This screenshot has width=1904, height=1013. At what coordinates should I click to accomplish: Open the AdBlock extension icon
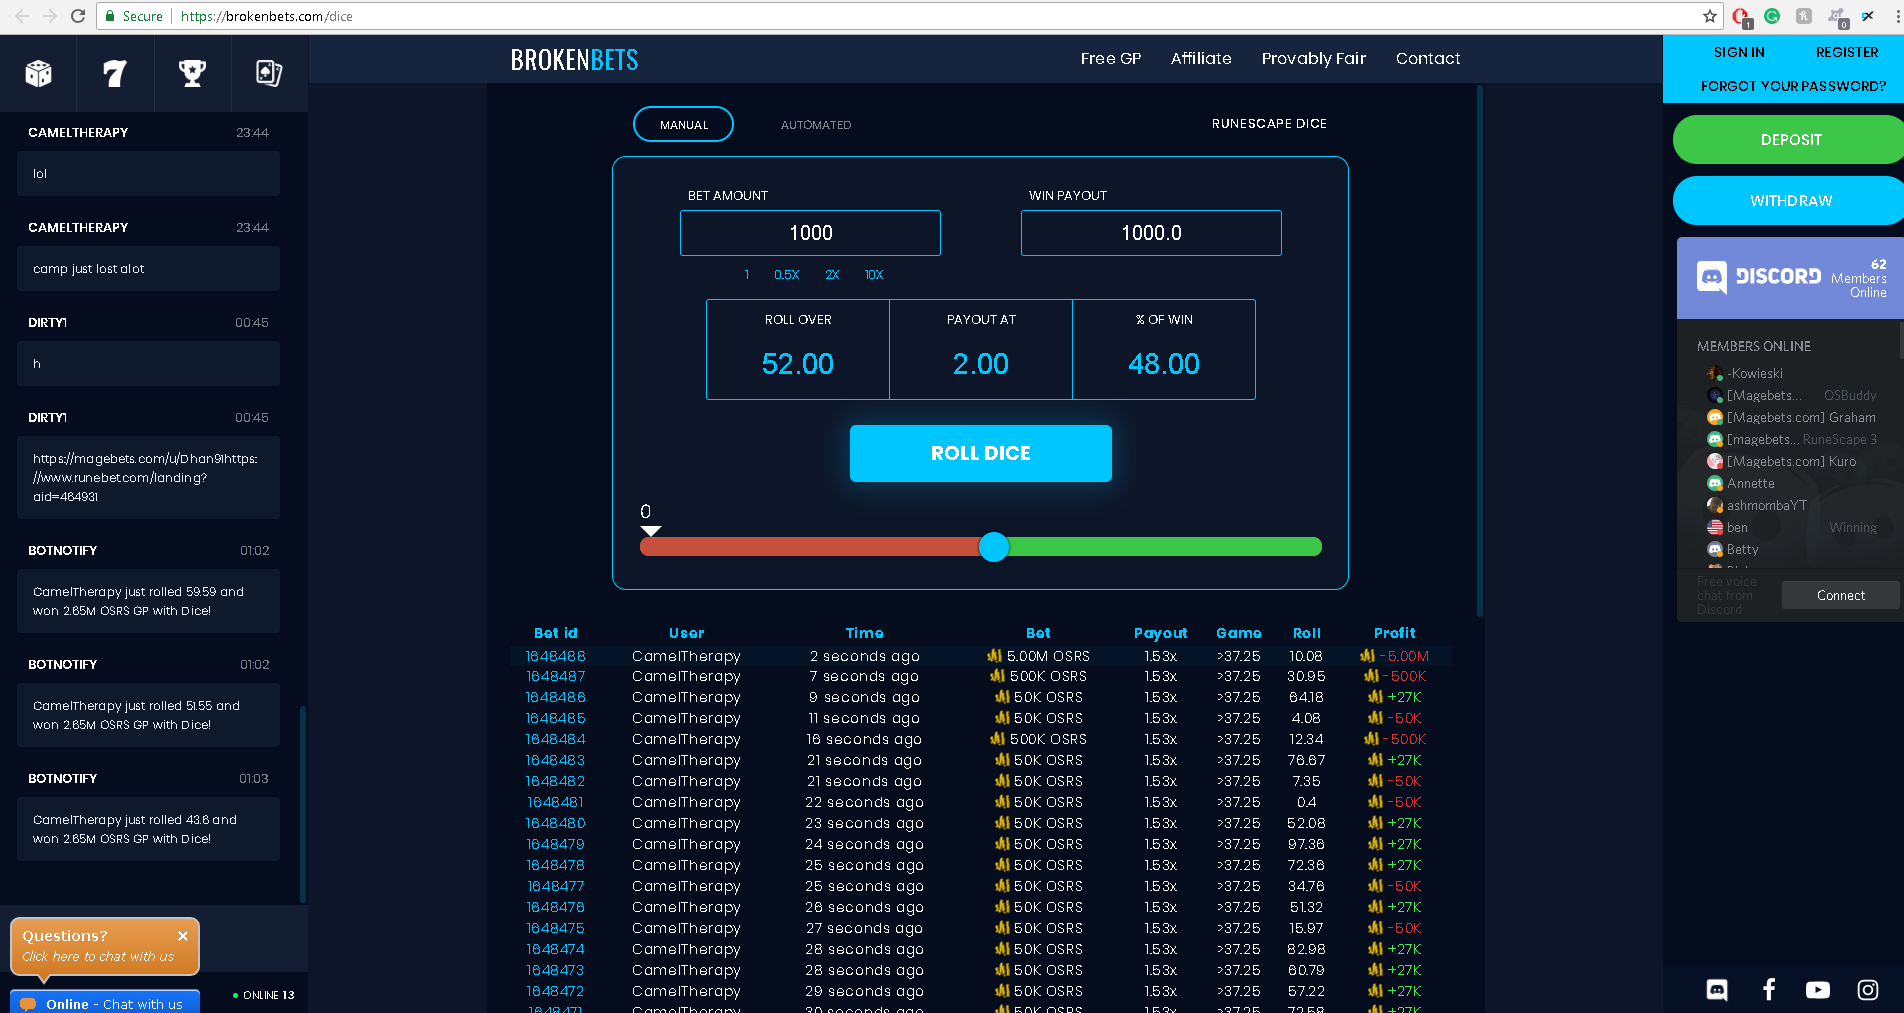[x=1741, y=17]
